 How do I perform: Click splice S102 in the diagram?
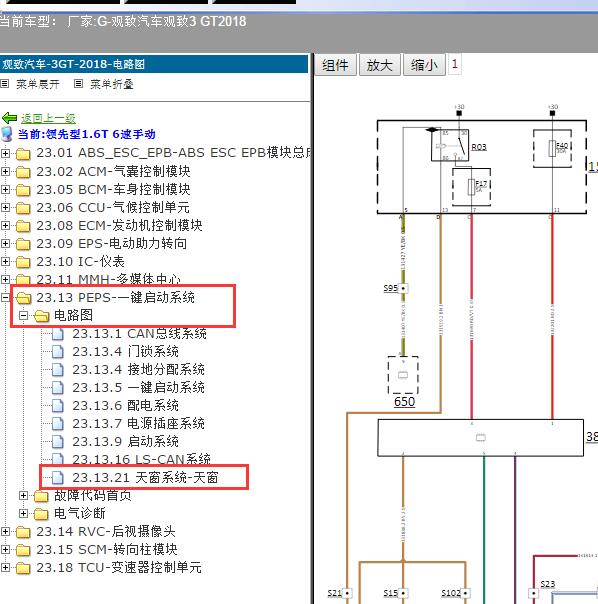coord(451,592)
